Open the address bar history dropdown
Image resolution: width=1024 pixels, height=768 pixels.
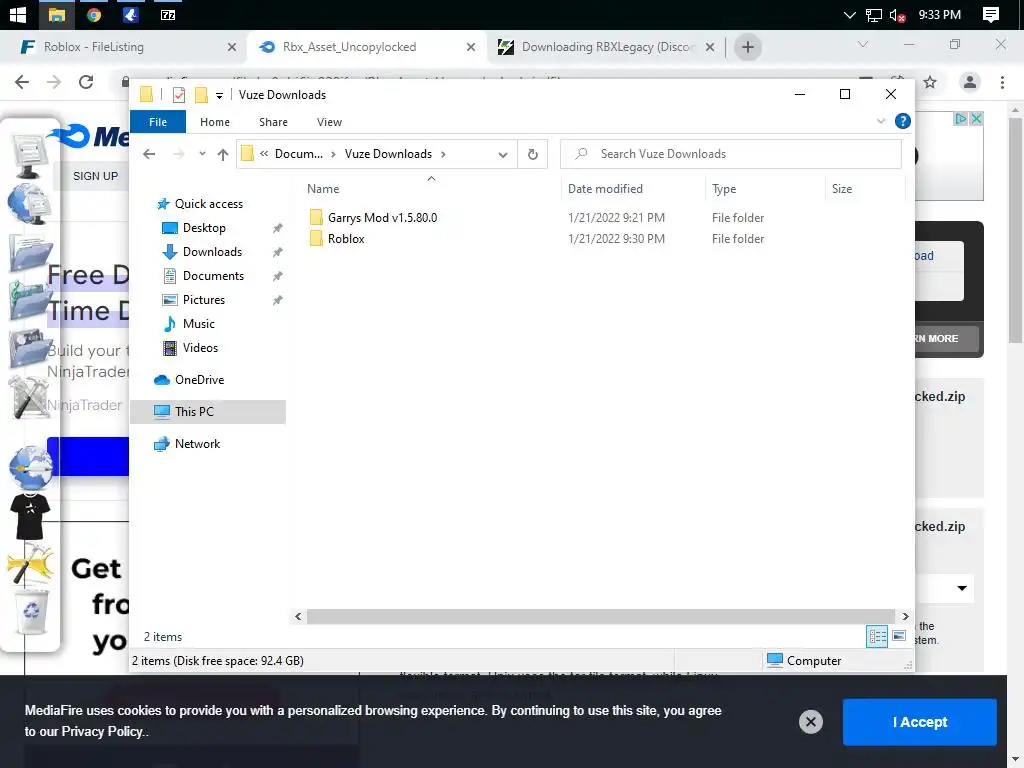click(503, 155)
